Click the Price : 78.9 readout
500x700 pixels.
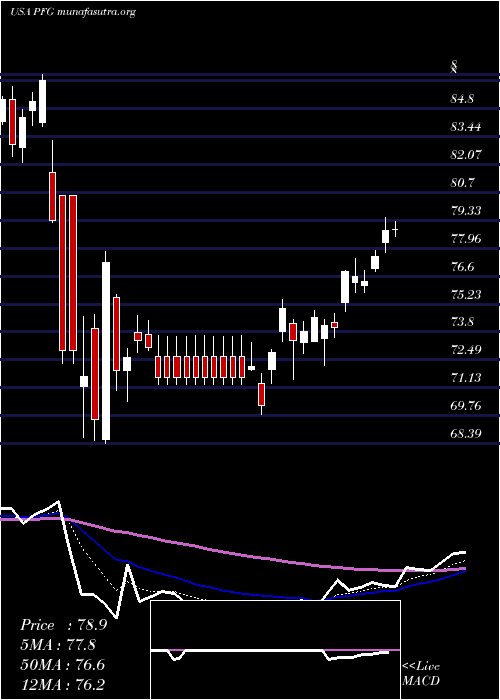pyautogui.click(x=63, y=625)
